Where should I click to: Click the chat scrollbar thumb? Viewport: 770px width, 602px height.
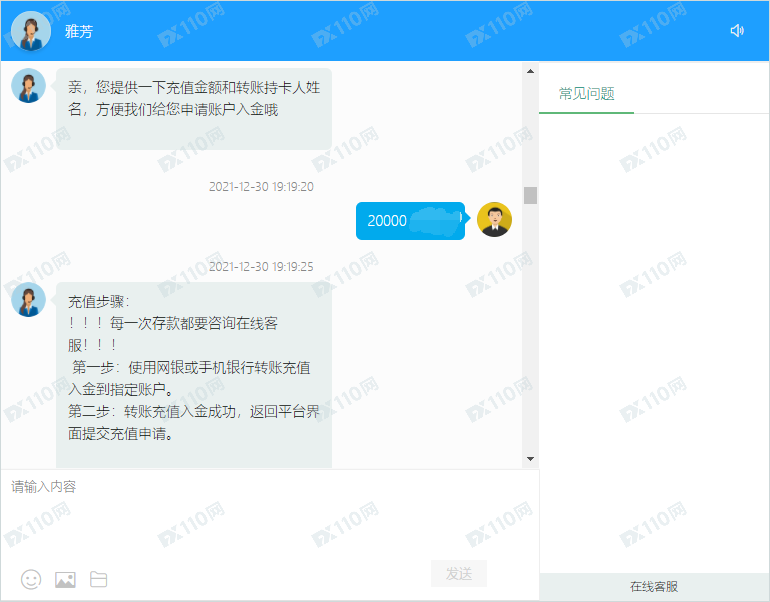tap(530, 195)
